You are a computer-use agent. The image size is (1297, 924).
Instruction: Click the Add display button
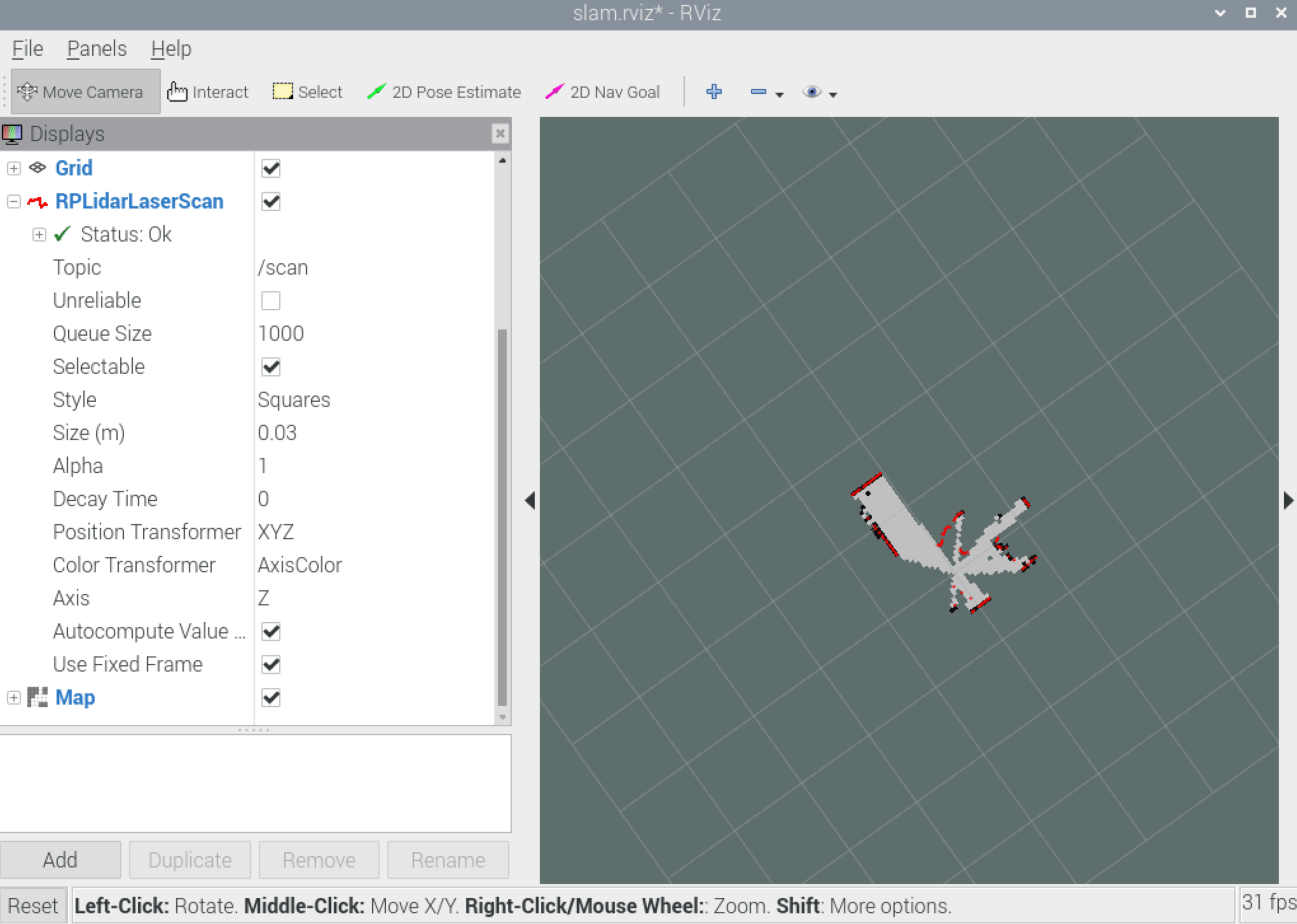[60, 860]
